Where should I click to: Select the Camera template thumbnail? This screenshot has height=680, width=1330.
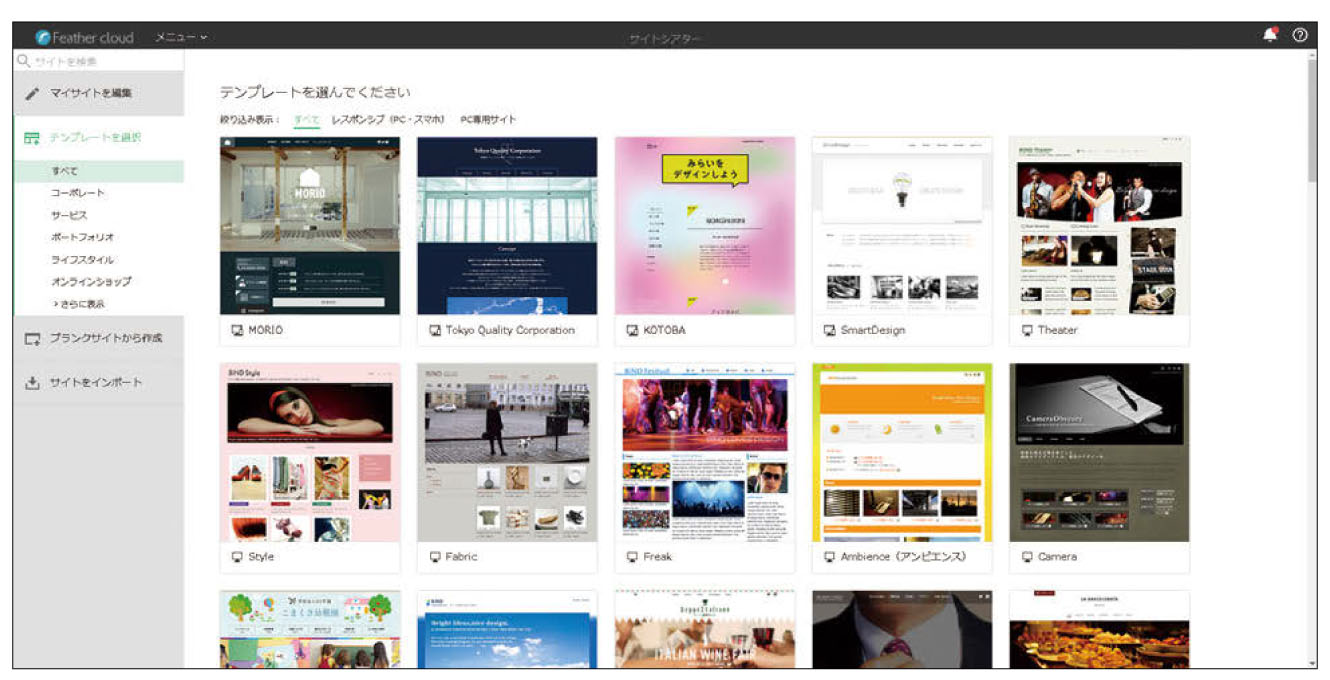pos(1099,452)
